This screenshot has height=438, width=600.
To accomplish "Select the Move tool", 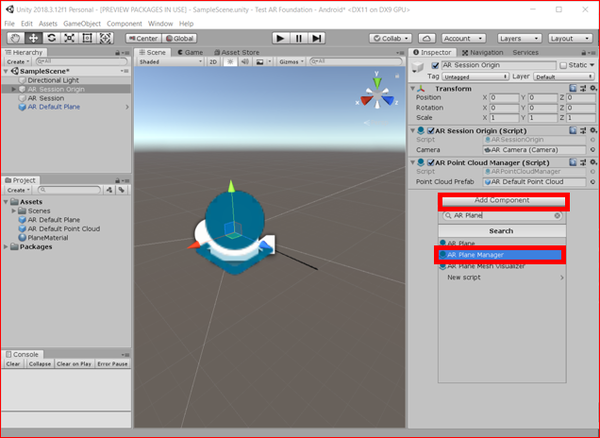I will click(x=34, y=38).
